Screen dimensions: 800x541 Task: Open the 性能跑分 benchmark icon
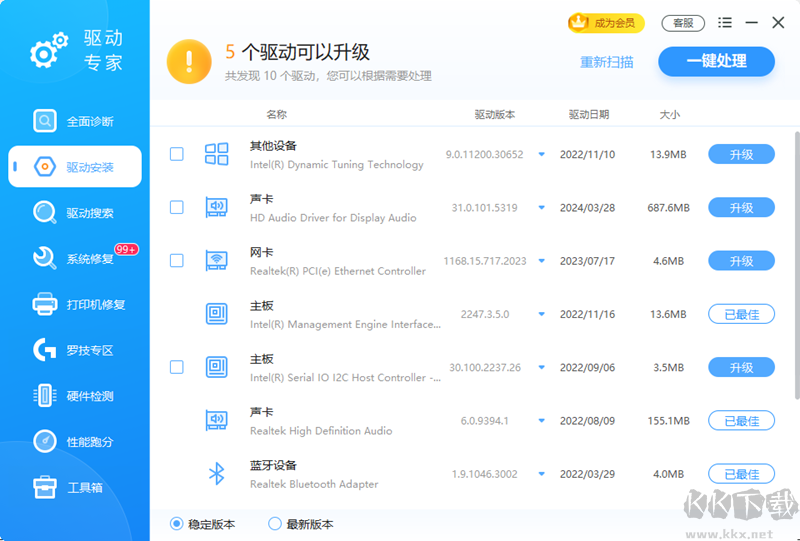[x=45, y=441]
